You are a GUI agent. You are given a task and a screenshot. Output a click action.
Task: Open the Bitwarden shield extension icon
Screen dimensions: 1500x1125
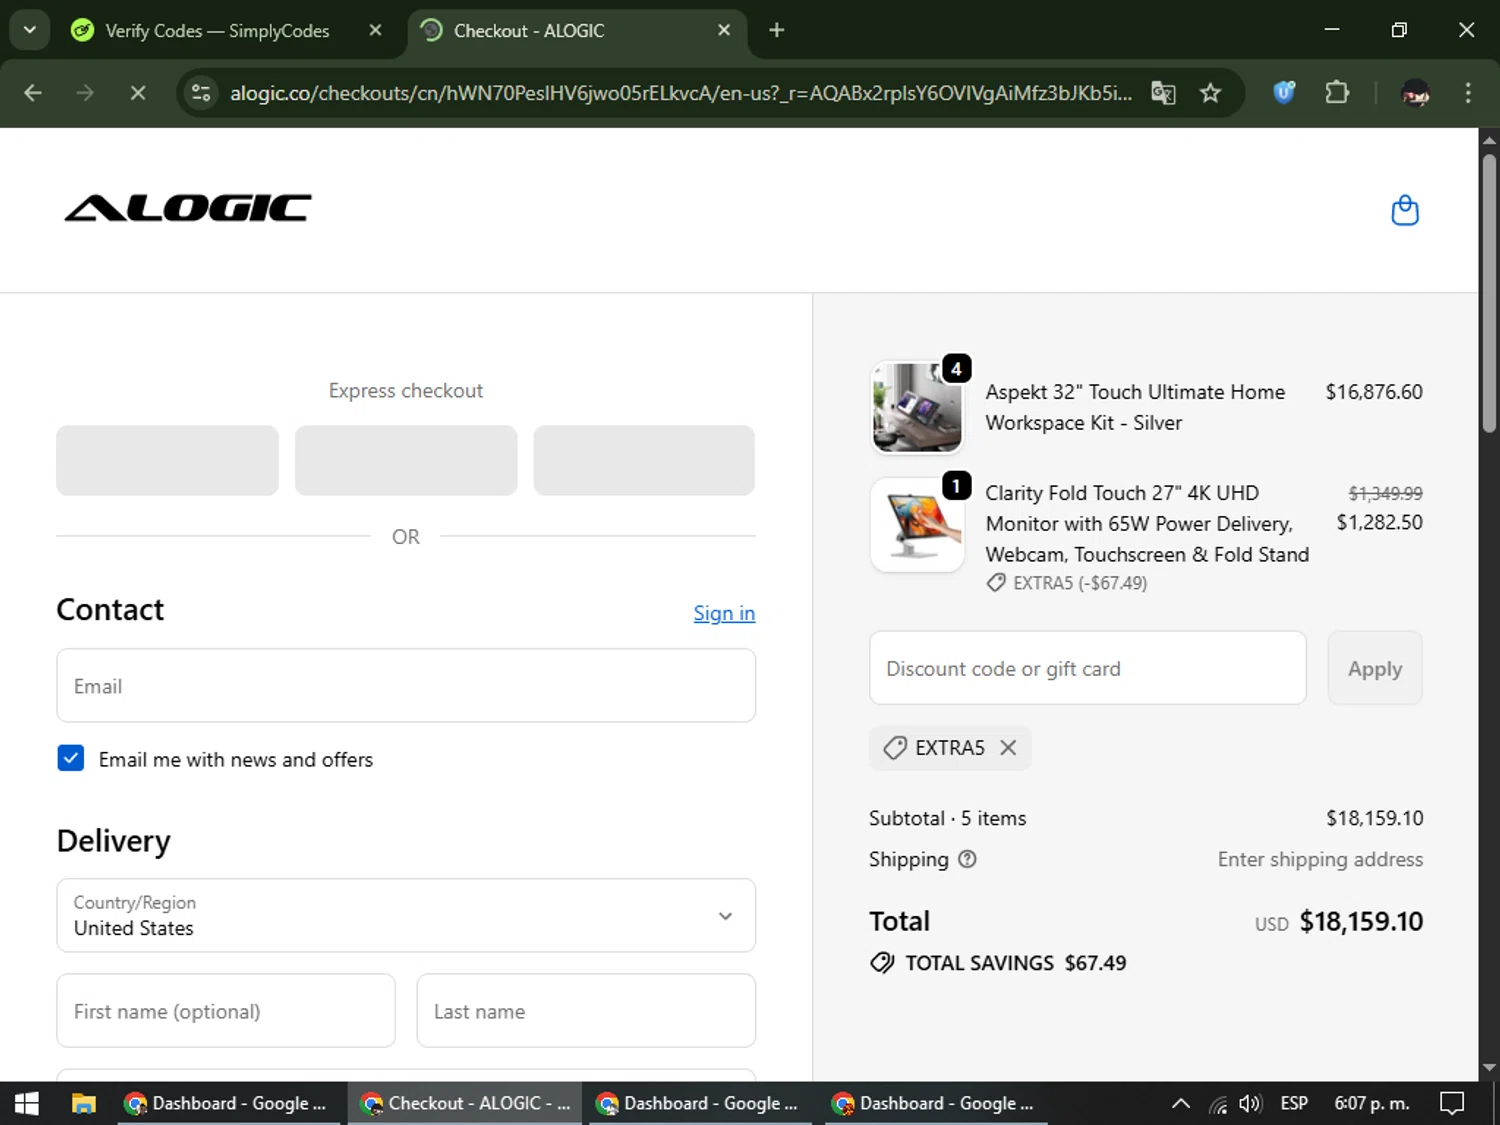click(x=1284, y=93)
